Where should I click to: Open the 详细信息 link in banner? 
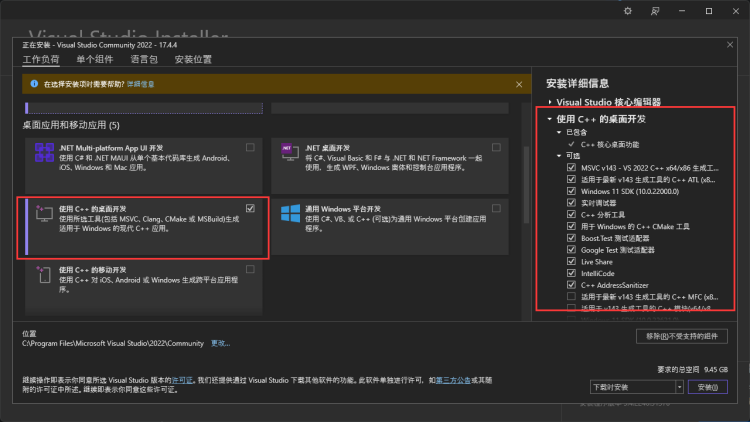pos(141,84)
